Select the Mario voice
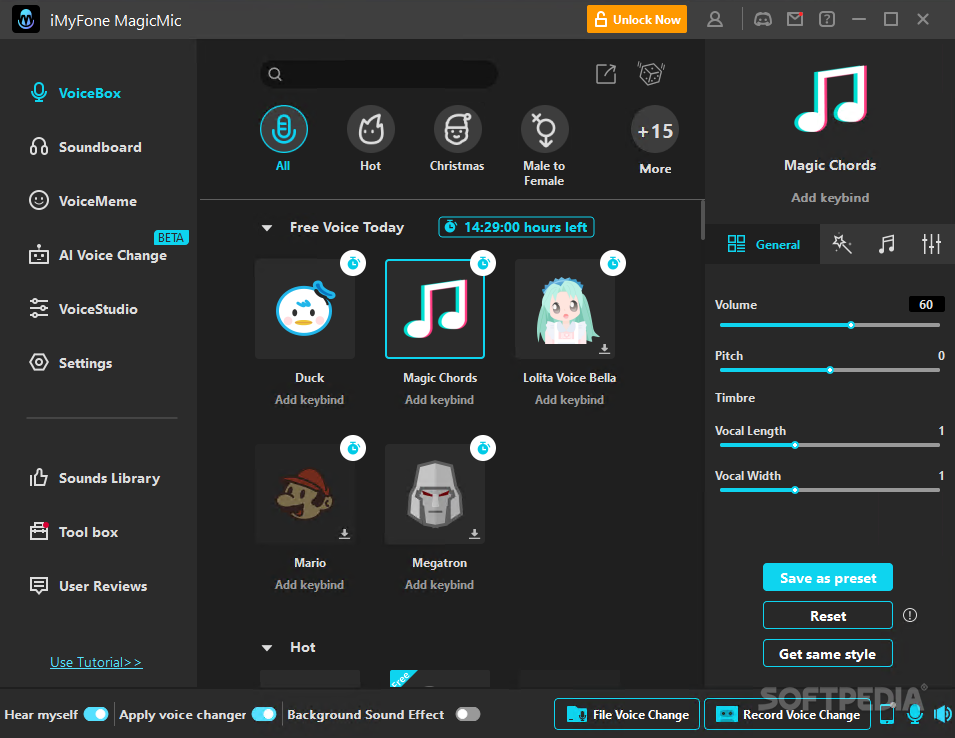 click(305, 494)
